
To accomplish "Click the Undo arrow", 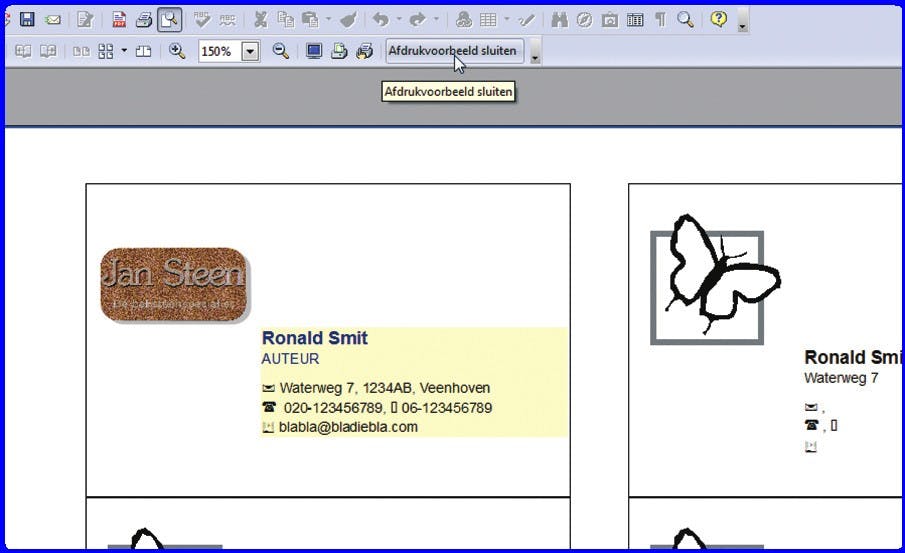I will coord(380,20).
